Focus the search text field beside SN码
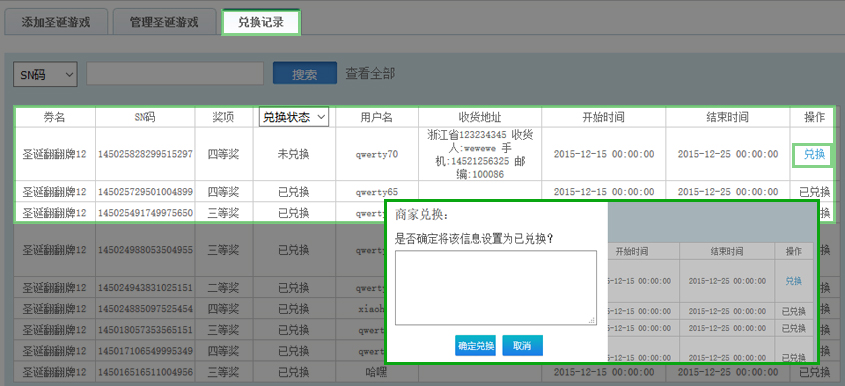 tap(175, 74)
